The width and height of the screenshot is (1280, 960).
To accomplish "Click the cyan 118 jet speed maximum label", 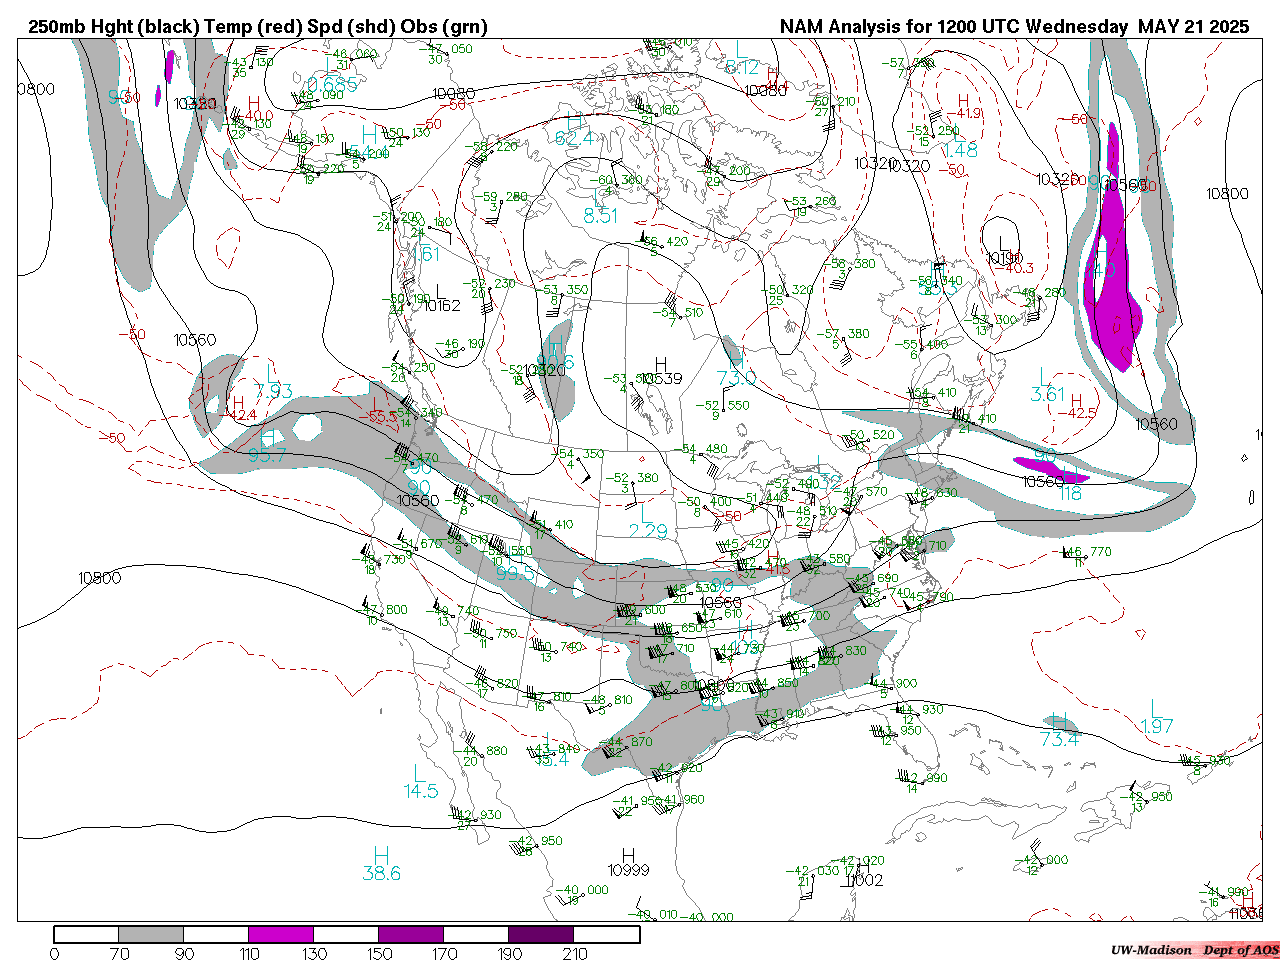I will pyautogui.click(x=1070, y=493).
